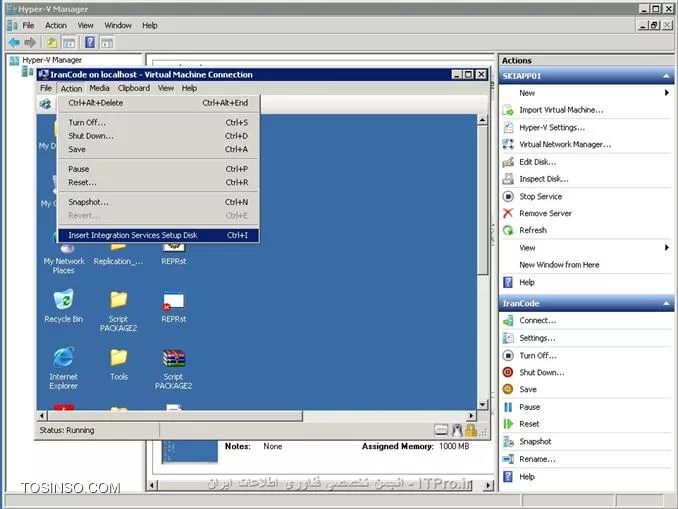Open Help menu in VM Connection window
This screenshot has width=678, height=509.
(x=189, y=88)
